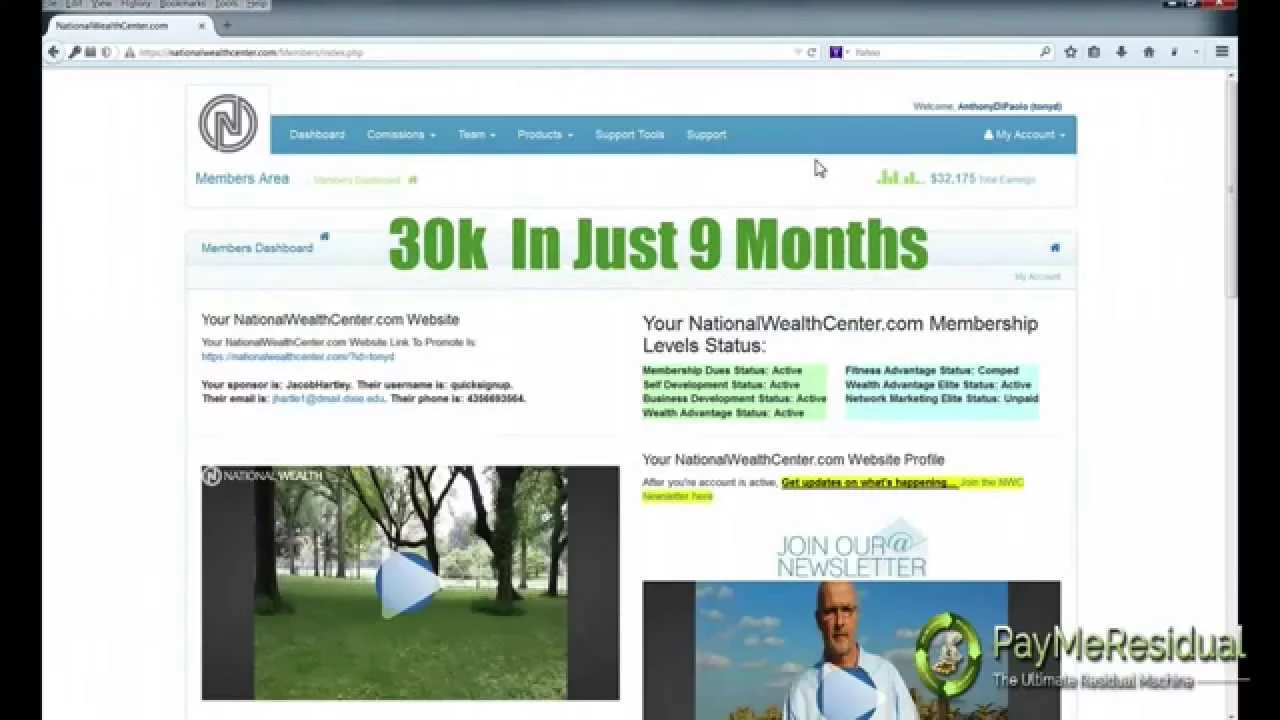Open the Downloads arrow icon
The height and width of the screenshot is (720, 1280).
pyautogui.click(x=1121, y=52)
